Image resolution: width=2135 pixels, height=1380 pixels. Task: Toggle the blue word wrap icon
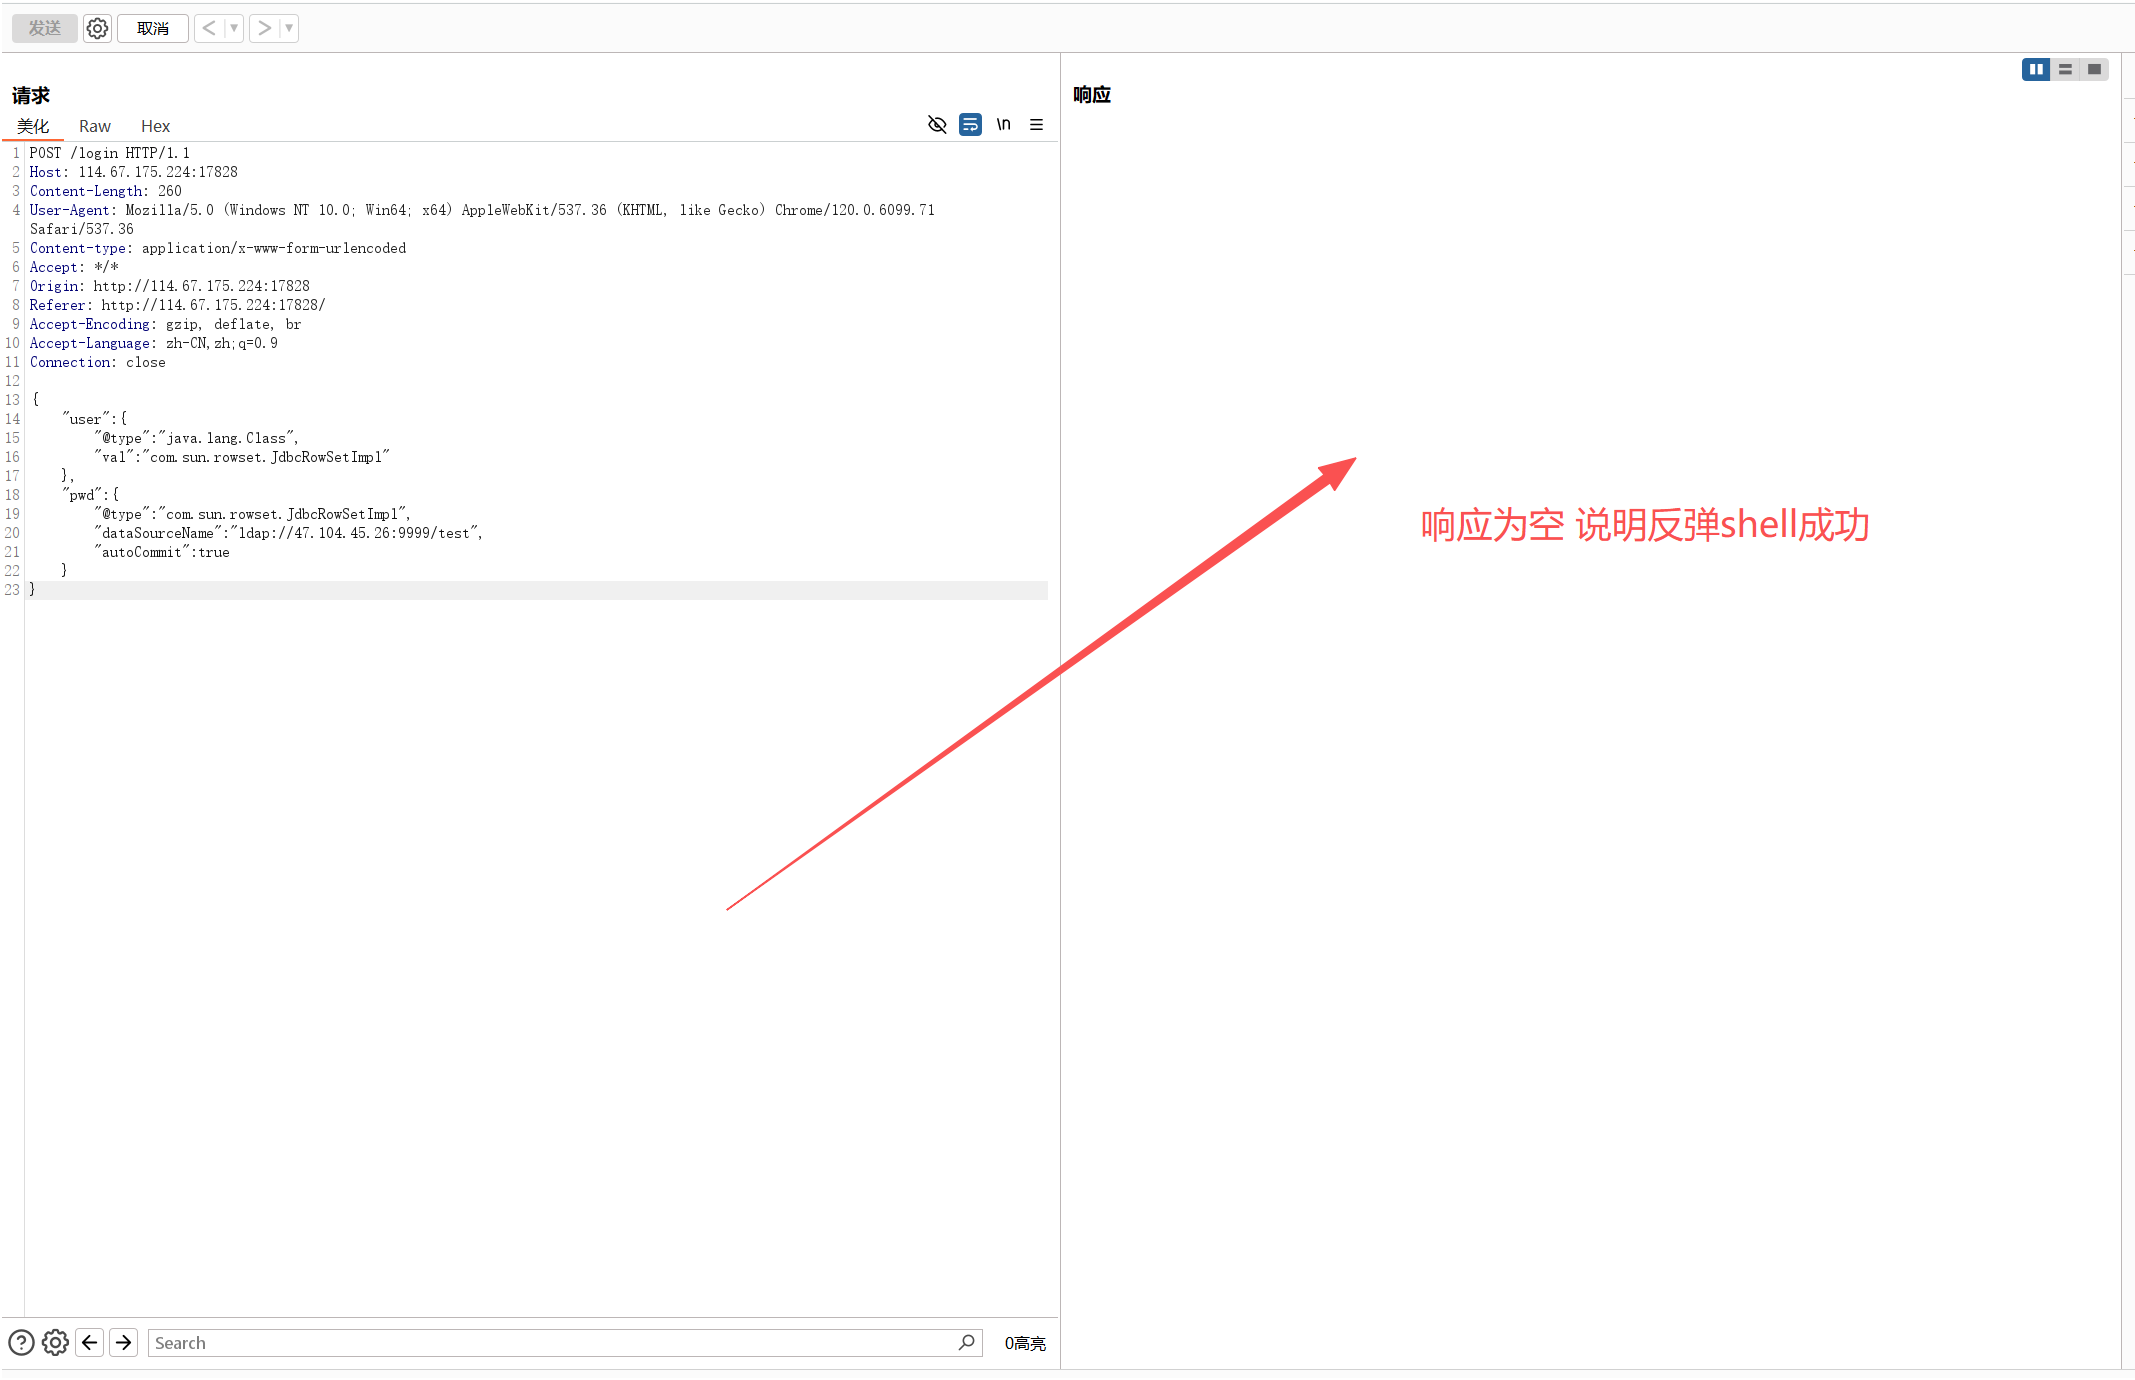(x=970, y=124)
